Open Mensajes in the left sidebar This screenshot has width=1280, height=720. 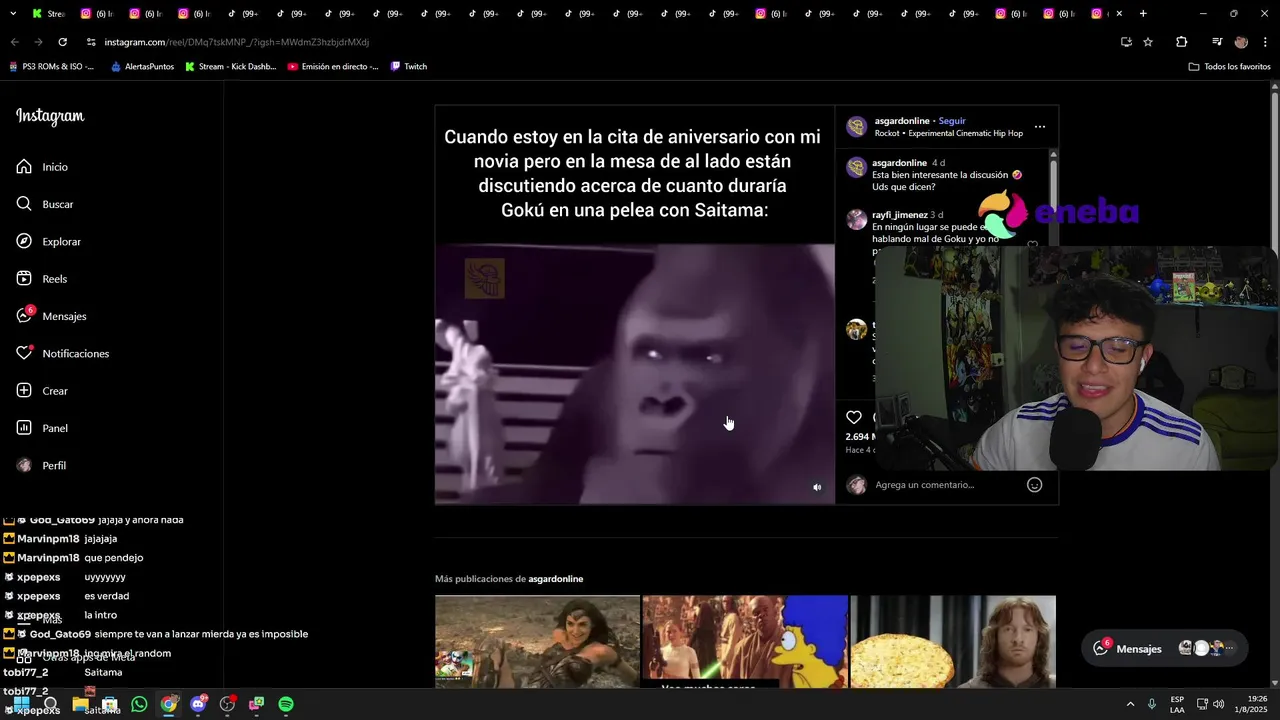tap(51, 316)
